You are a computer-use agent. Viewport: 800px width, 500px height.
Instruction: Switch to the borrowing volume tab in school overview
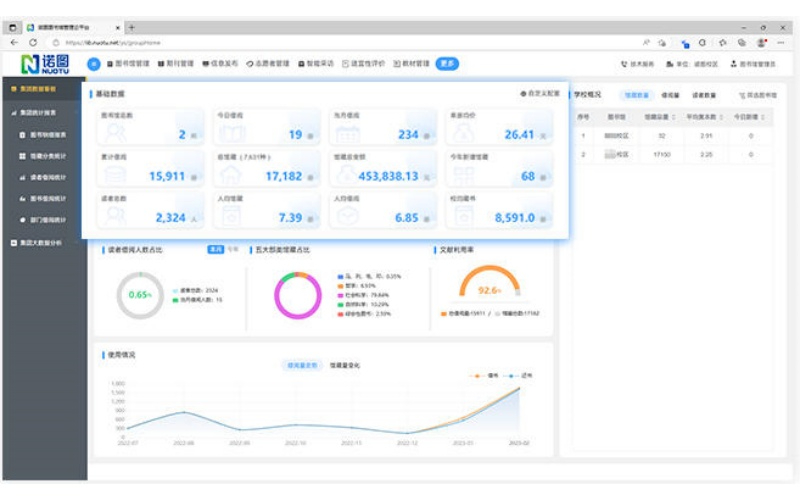click(670, 95)
